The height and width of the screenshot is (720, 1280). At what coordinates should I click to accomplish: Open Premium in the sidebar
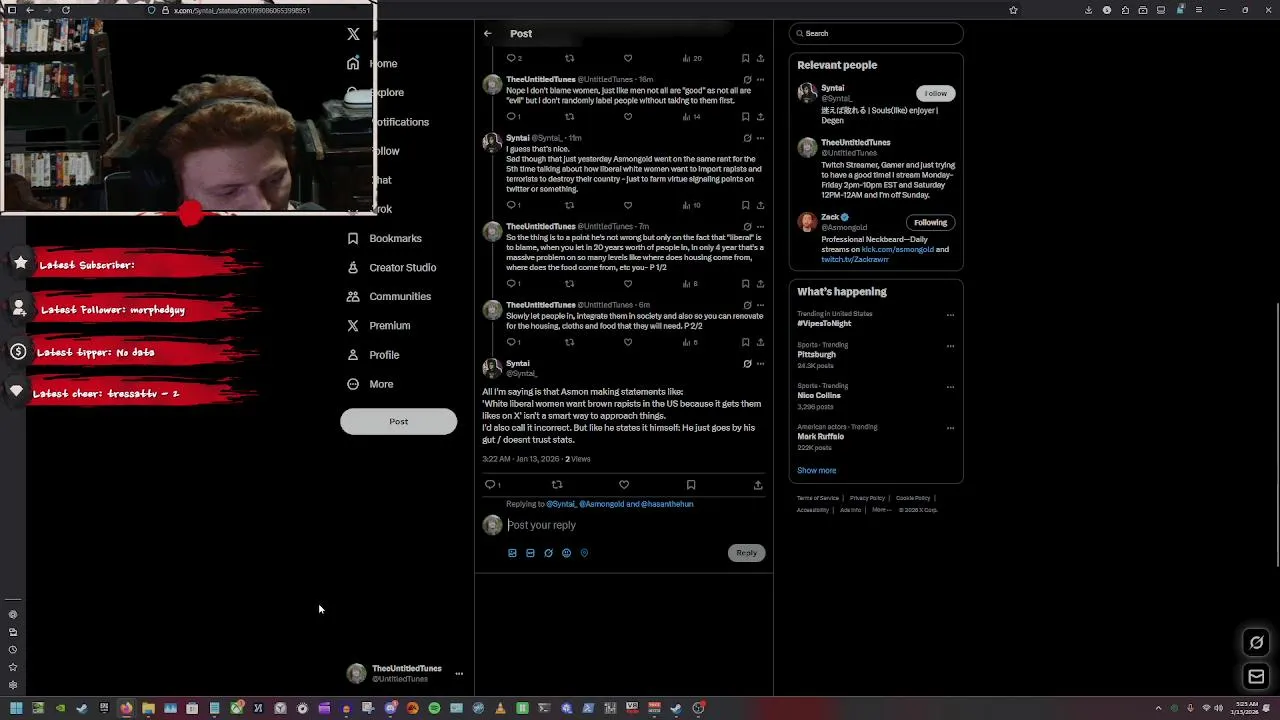(378, 325)
